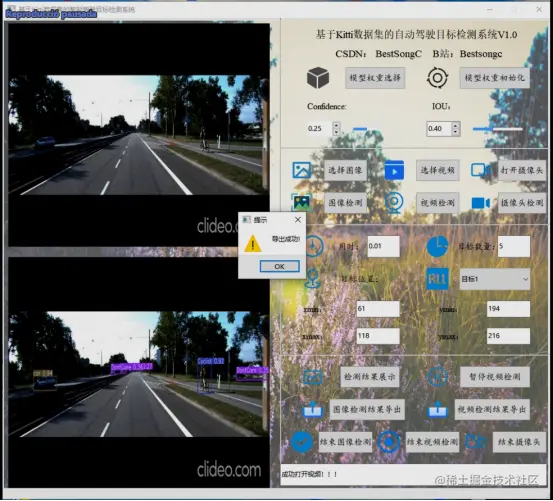
Task: Choose an image with 选择图像
Action: (345, 170)
